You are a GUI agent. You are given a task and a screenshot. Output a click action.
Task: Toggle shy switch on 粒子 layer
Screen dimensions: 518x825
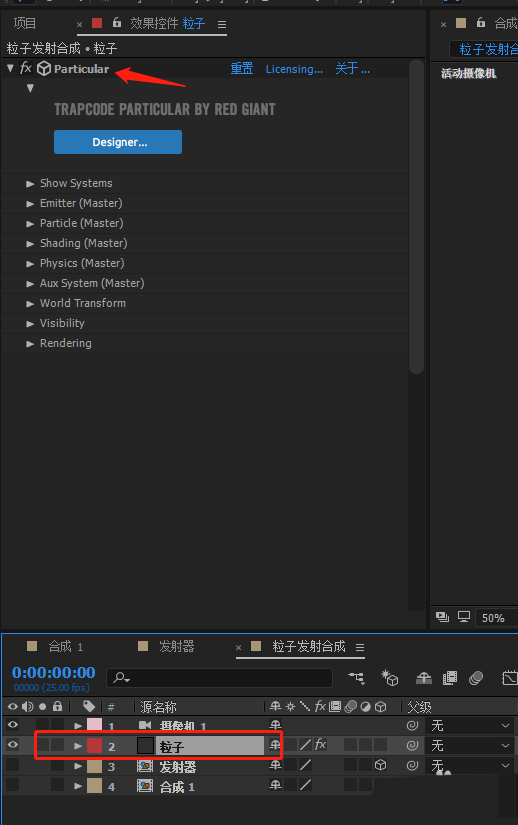pyautogui.click(x=275, y=745)
